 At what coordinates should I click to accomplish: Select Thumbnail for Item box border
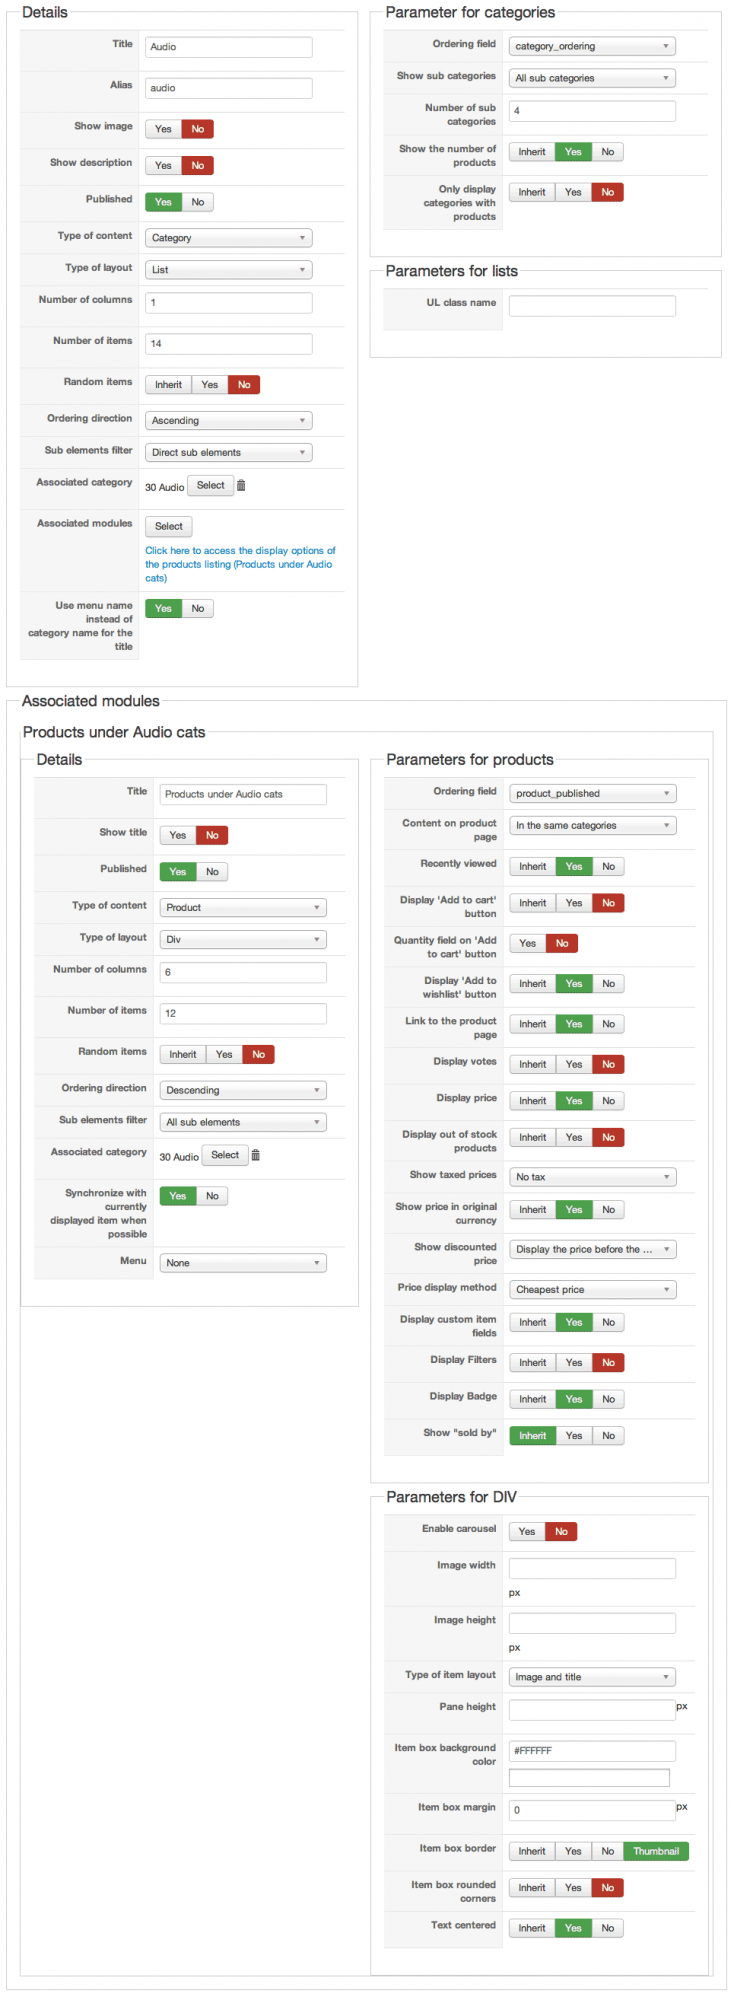[x=656, y=1852]
